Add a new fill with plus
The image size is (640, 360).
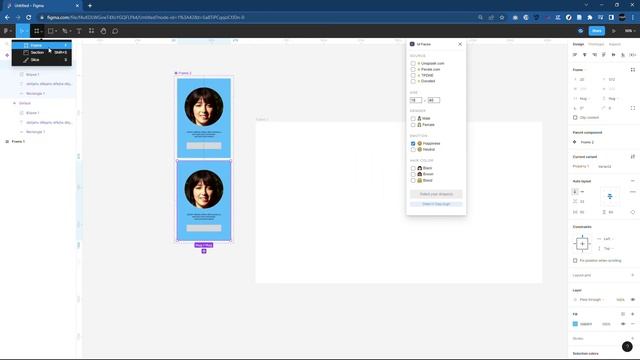pyautogui.click(x=633, y=314)
